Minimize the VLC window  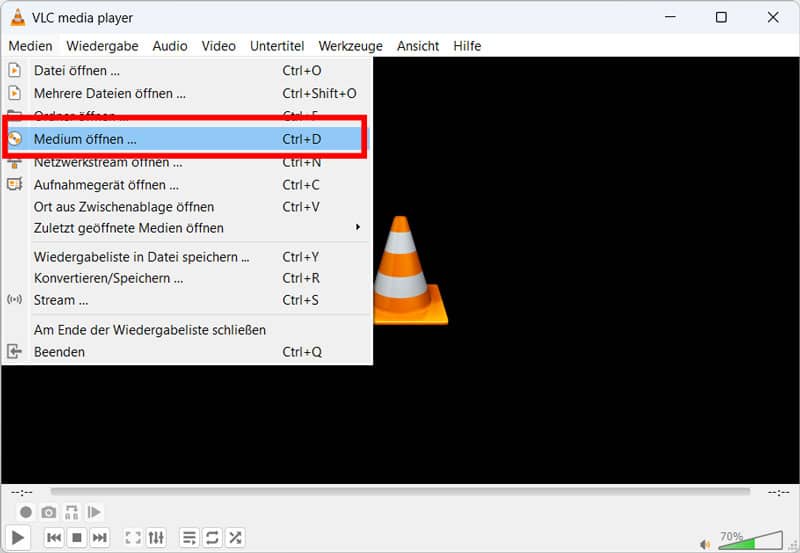coord(670,17)
